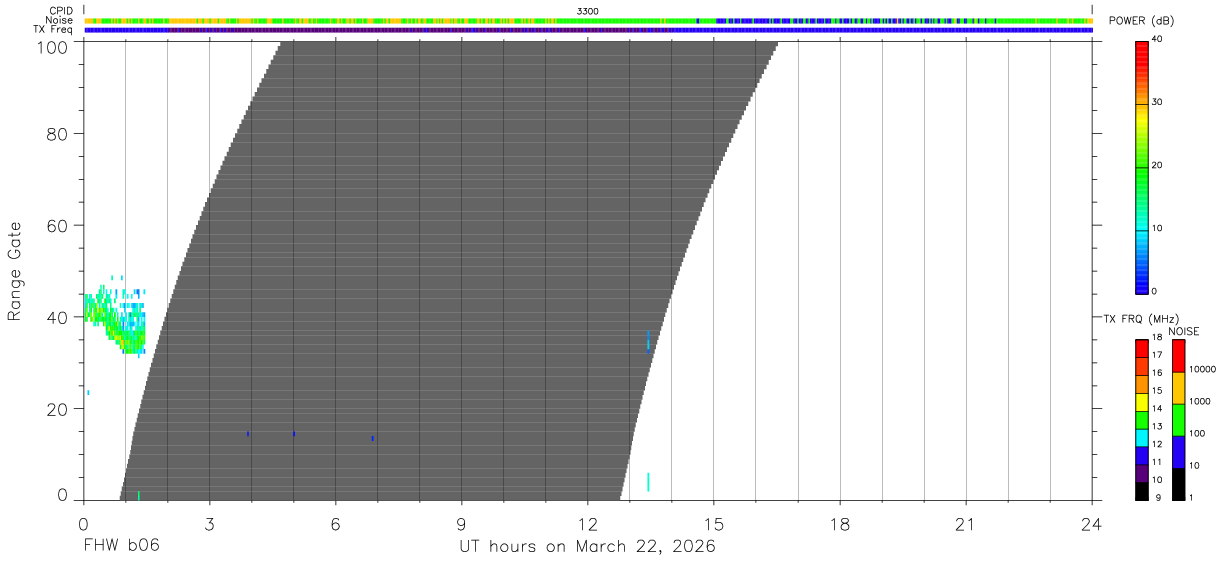Click the cyan echo near 13.5 UT, gate 4
The image size is (1228, 567).
click(648, 481)
